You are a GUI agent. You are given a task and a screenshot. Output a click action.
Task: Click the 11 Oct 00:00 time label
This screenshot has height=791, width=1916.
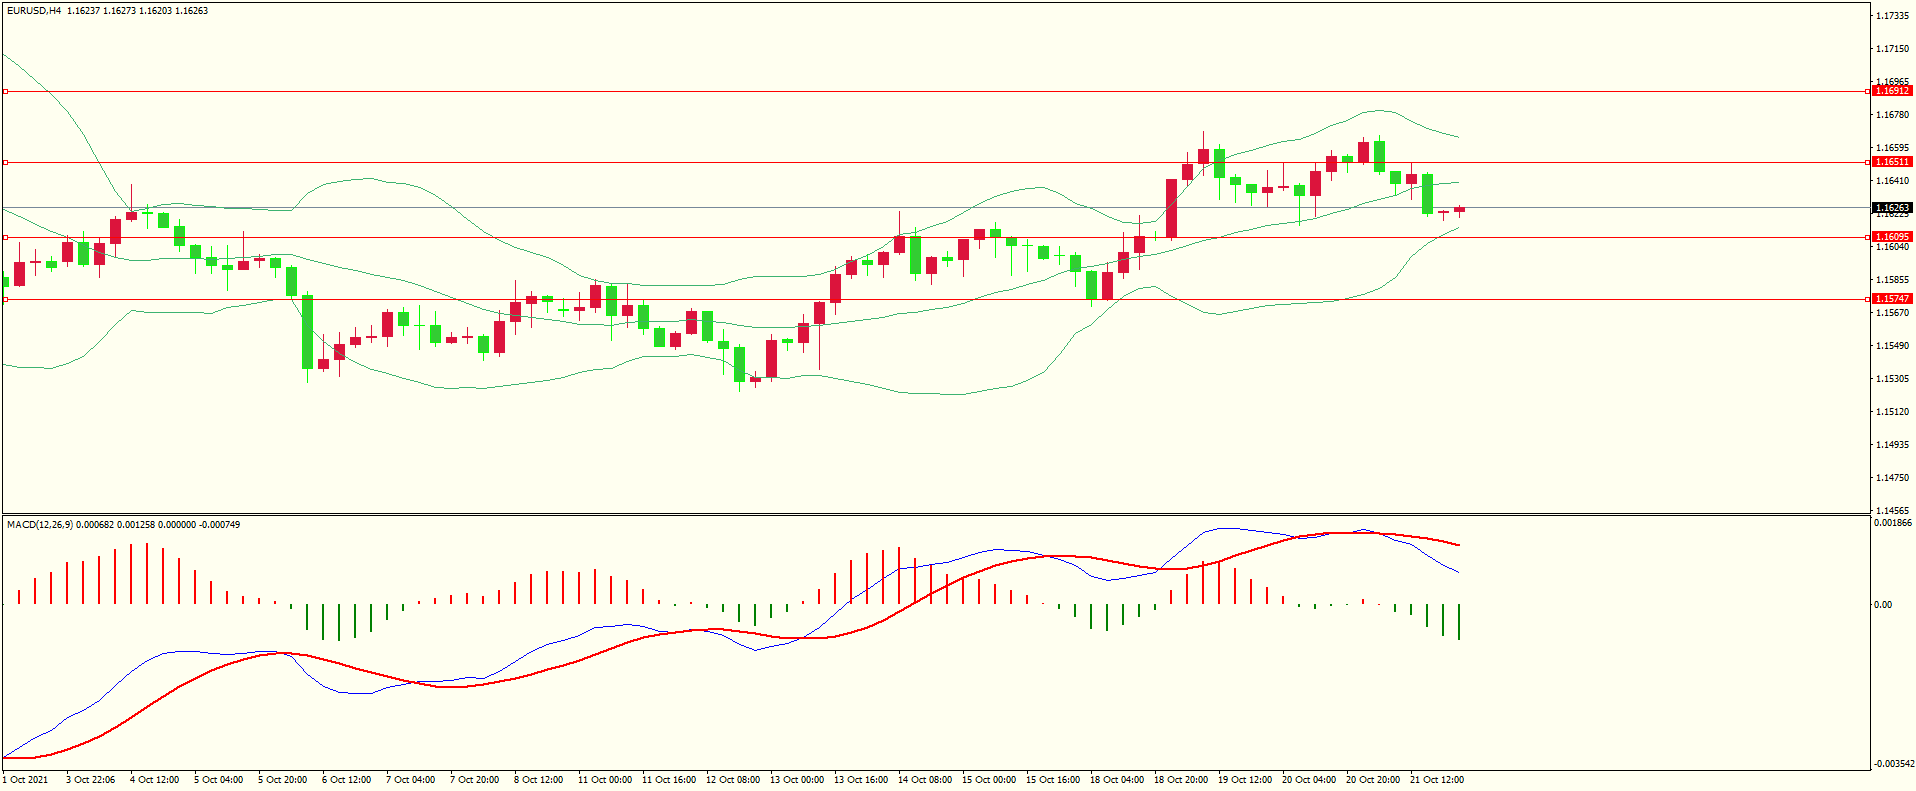(x=605, y=780)
